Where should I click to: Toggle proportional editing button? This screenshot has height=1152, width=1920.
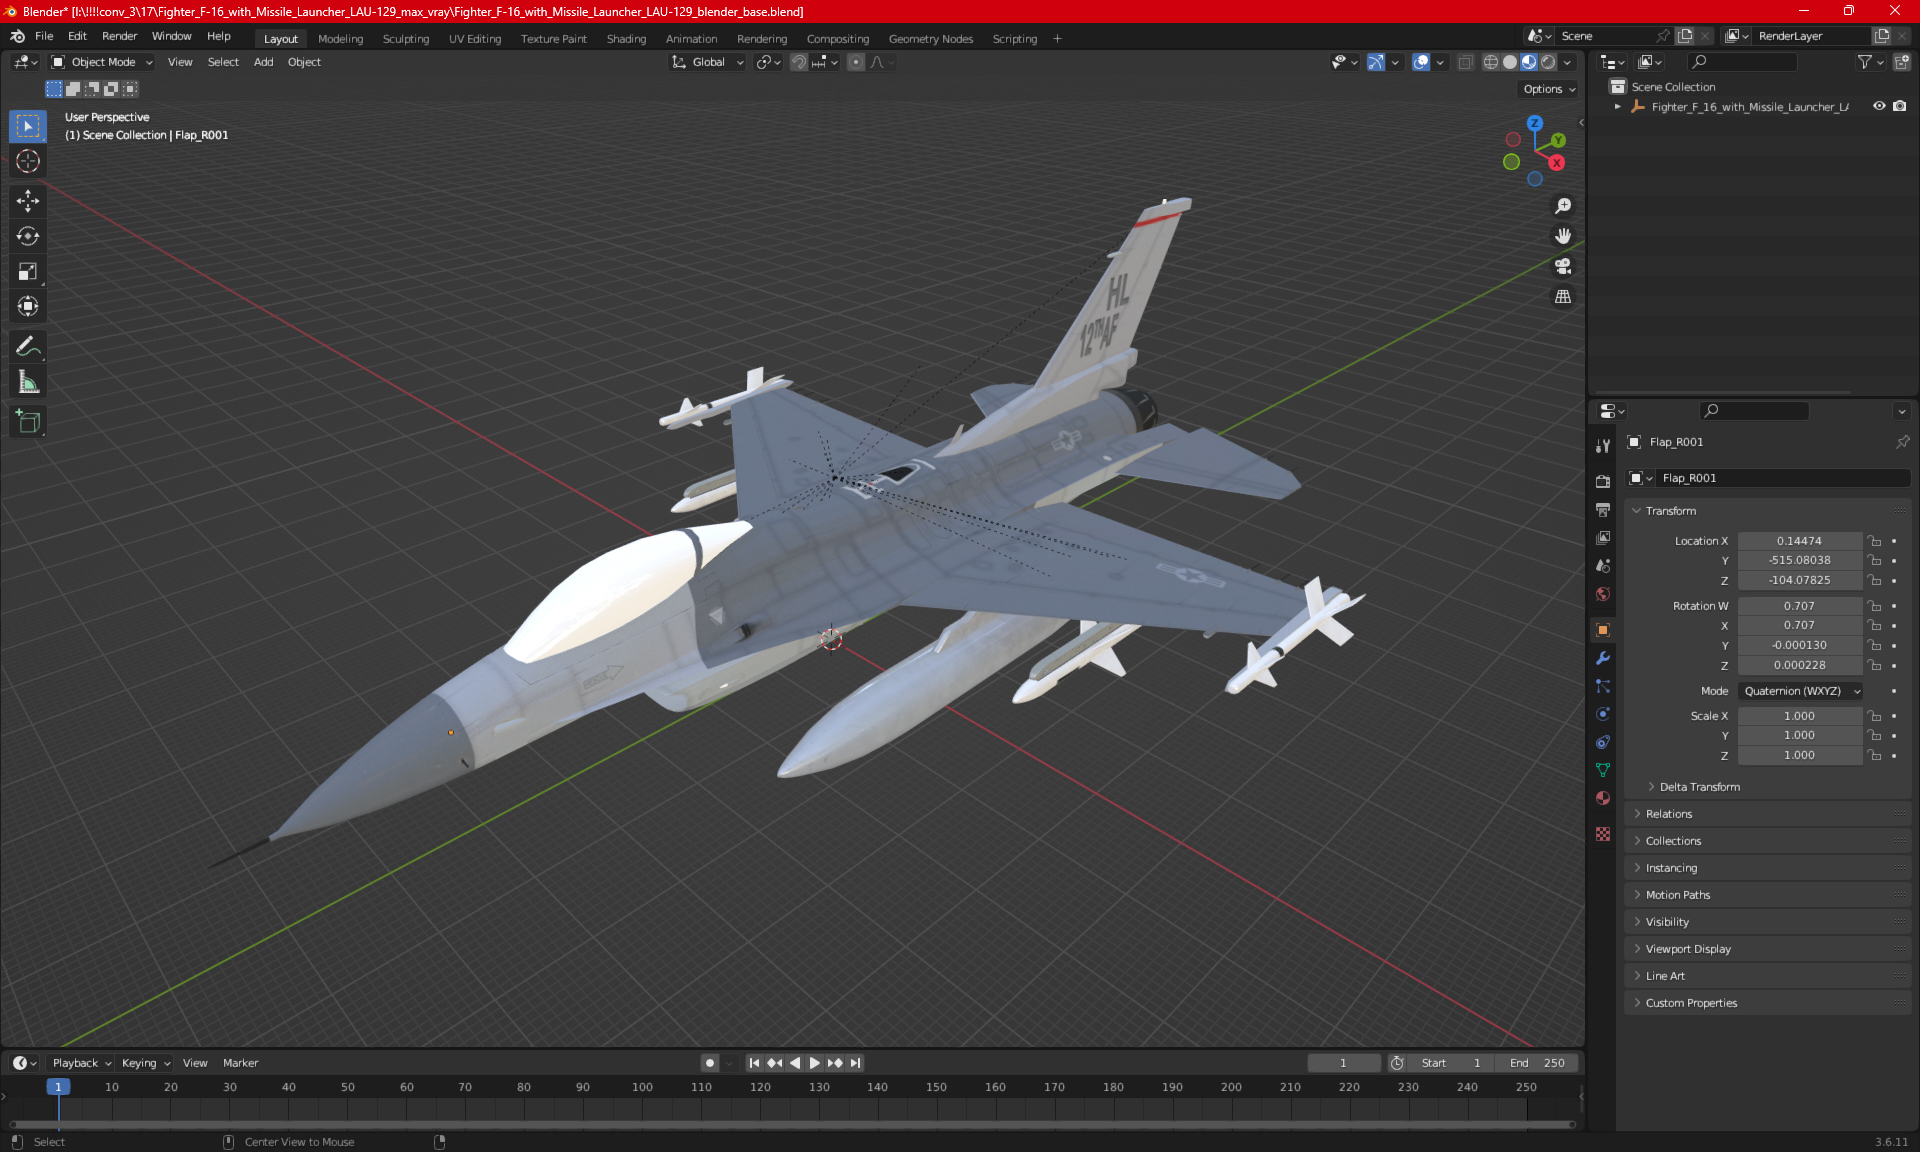[x=856, y=62]
